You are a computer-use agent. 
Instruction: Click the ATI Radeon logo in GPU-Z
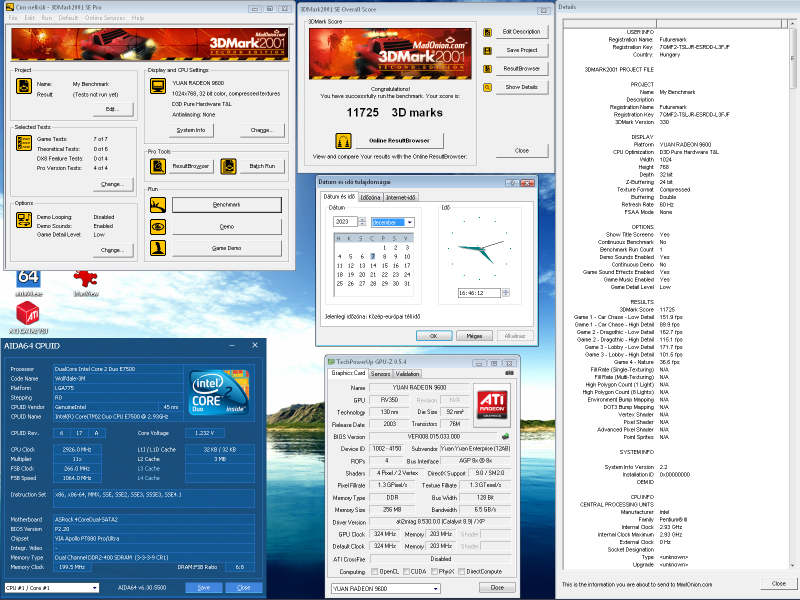(492, 404)
